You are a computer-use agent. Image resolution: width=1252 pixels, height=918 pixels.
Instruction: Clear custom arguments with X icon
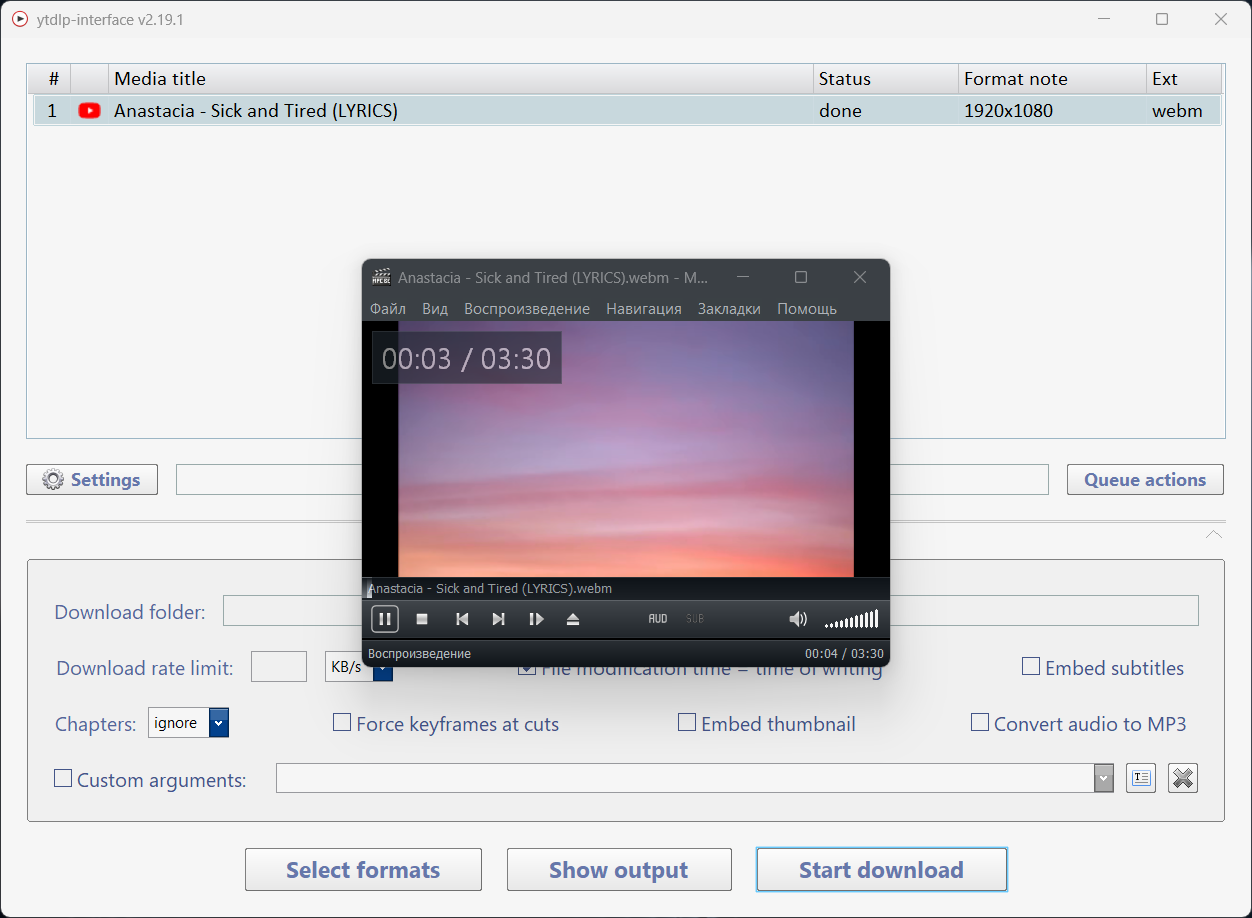(x=1183, y=778)
